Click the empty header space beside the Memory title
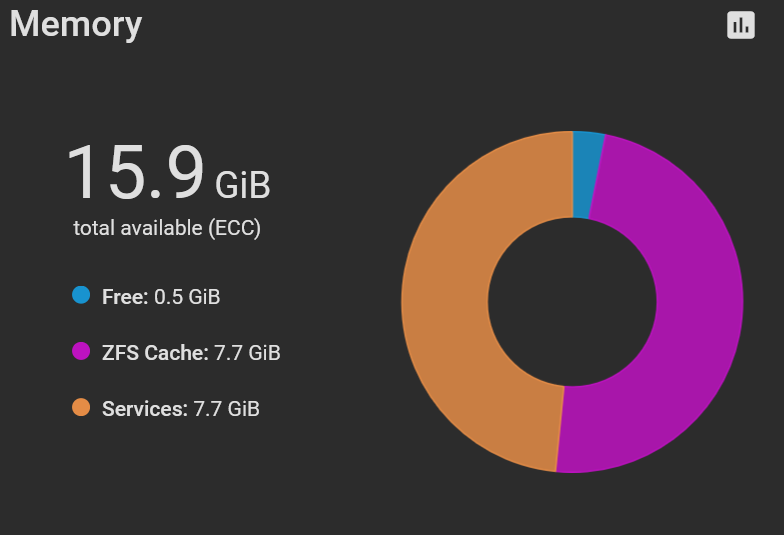The width and height of the screenshot is (784, 535). tap(430, 26)
